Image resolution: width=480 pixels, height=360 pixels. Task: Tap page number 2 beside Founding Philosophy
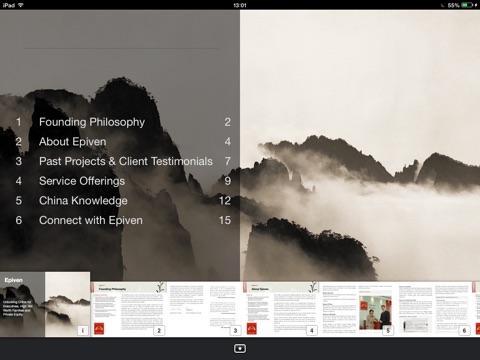point(227,122)
